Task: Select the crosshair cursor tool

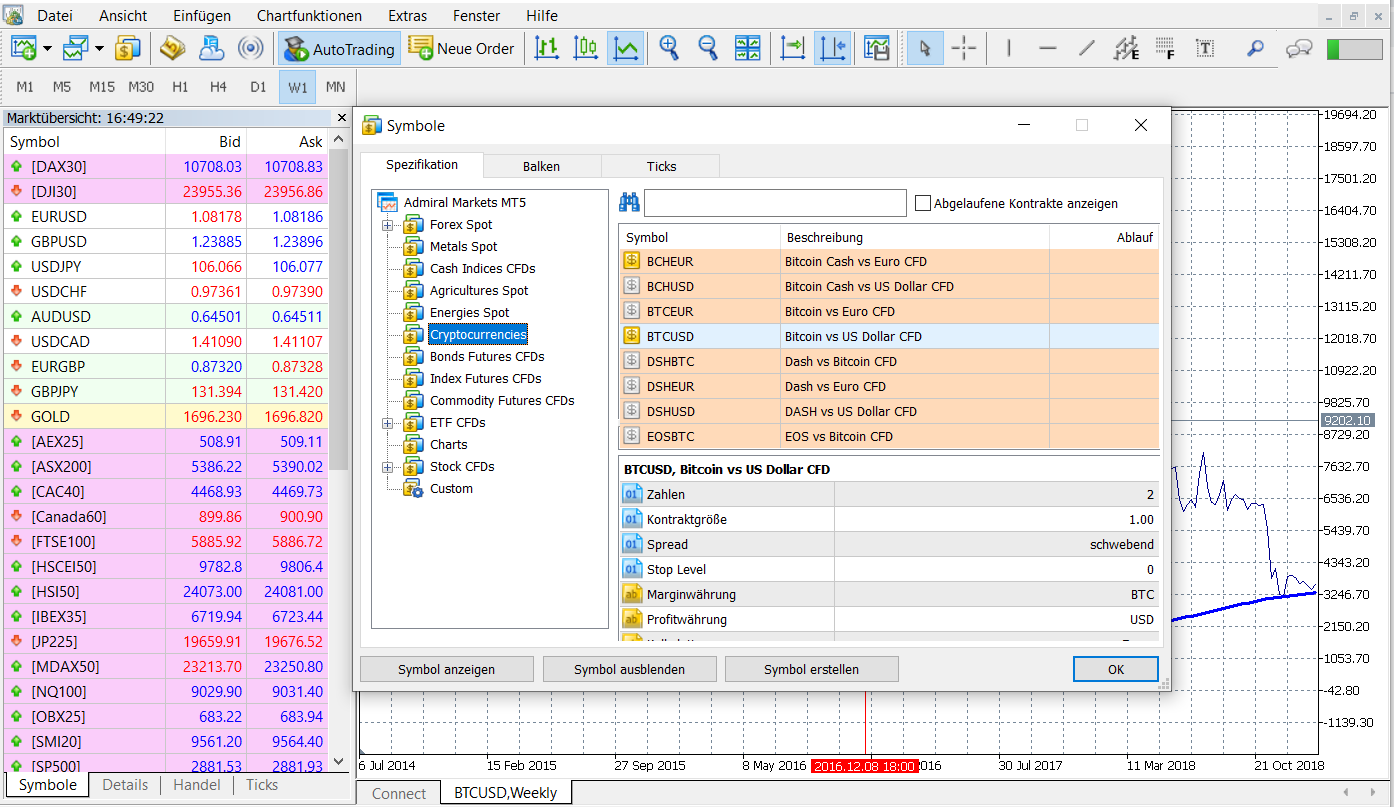Action: (x=964, y=48)
